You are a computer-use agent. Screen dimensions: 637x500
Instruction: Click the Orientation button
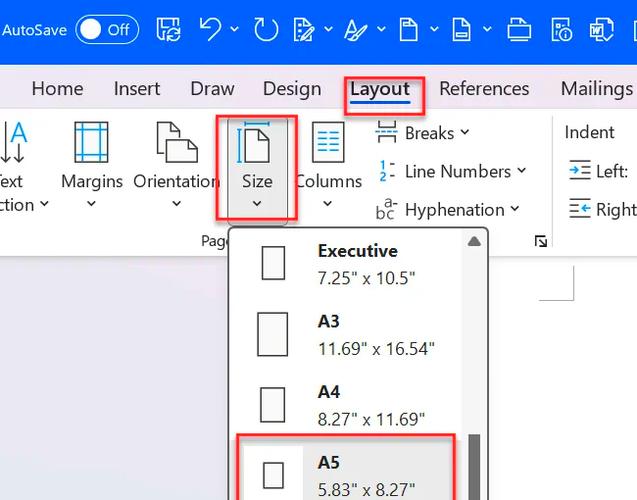coord(176,166)
